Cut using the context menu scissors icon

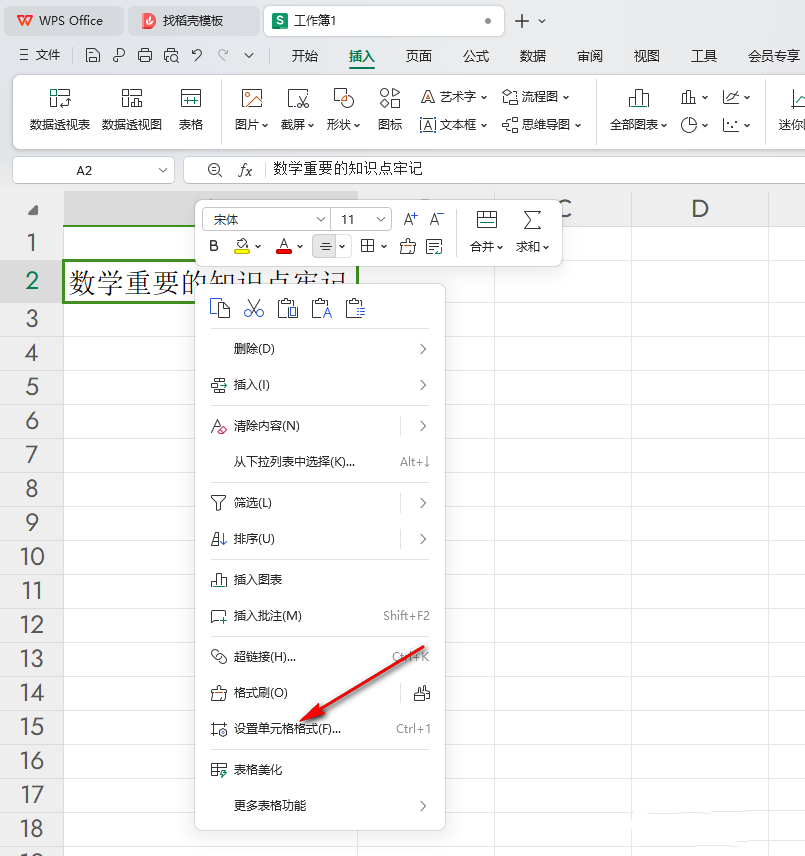(254, 308)
